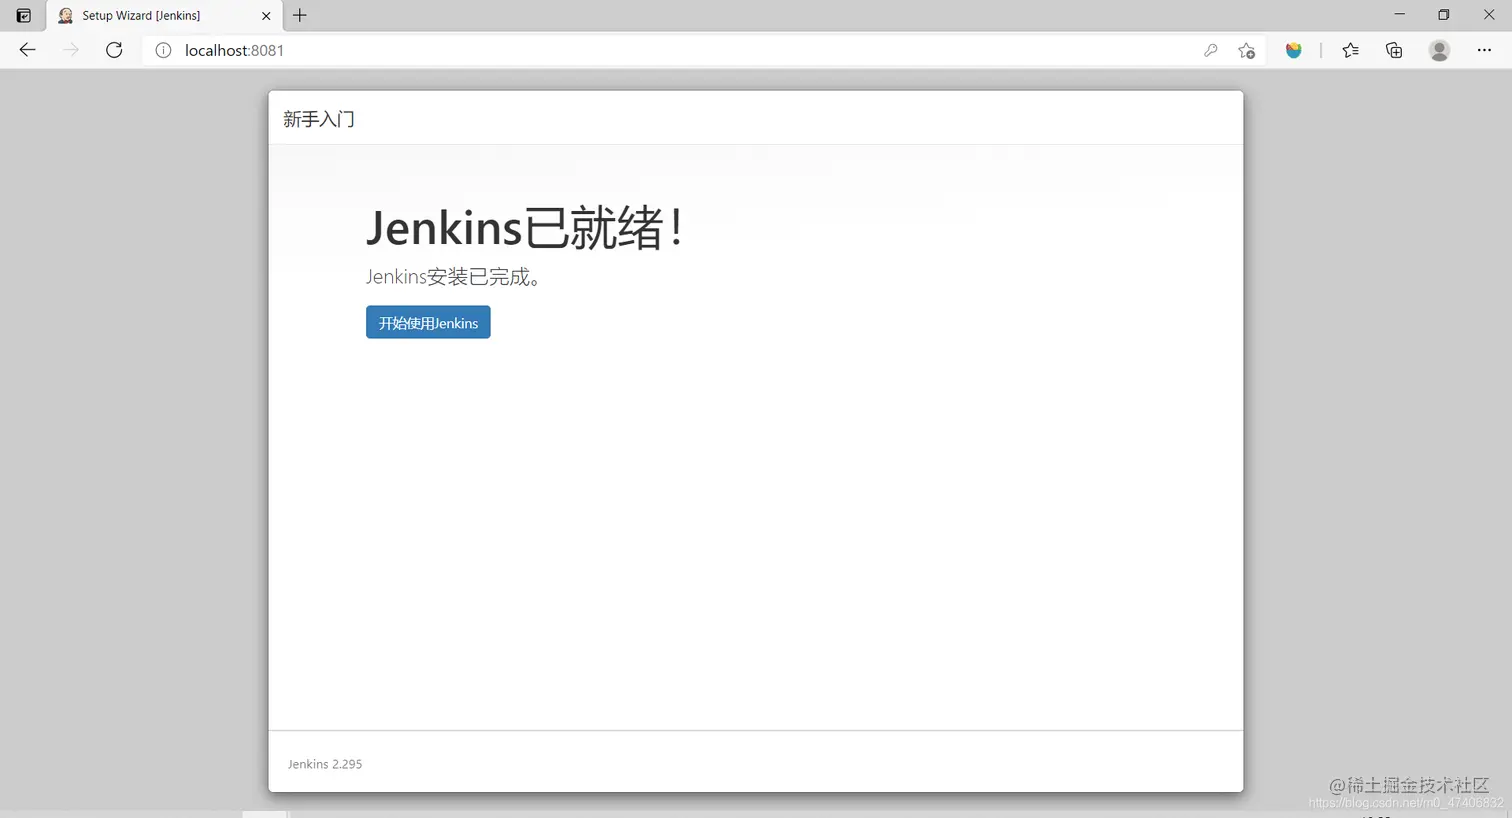
Task: Open saved passwords with the key icon
Action: point(1211,50)
